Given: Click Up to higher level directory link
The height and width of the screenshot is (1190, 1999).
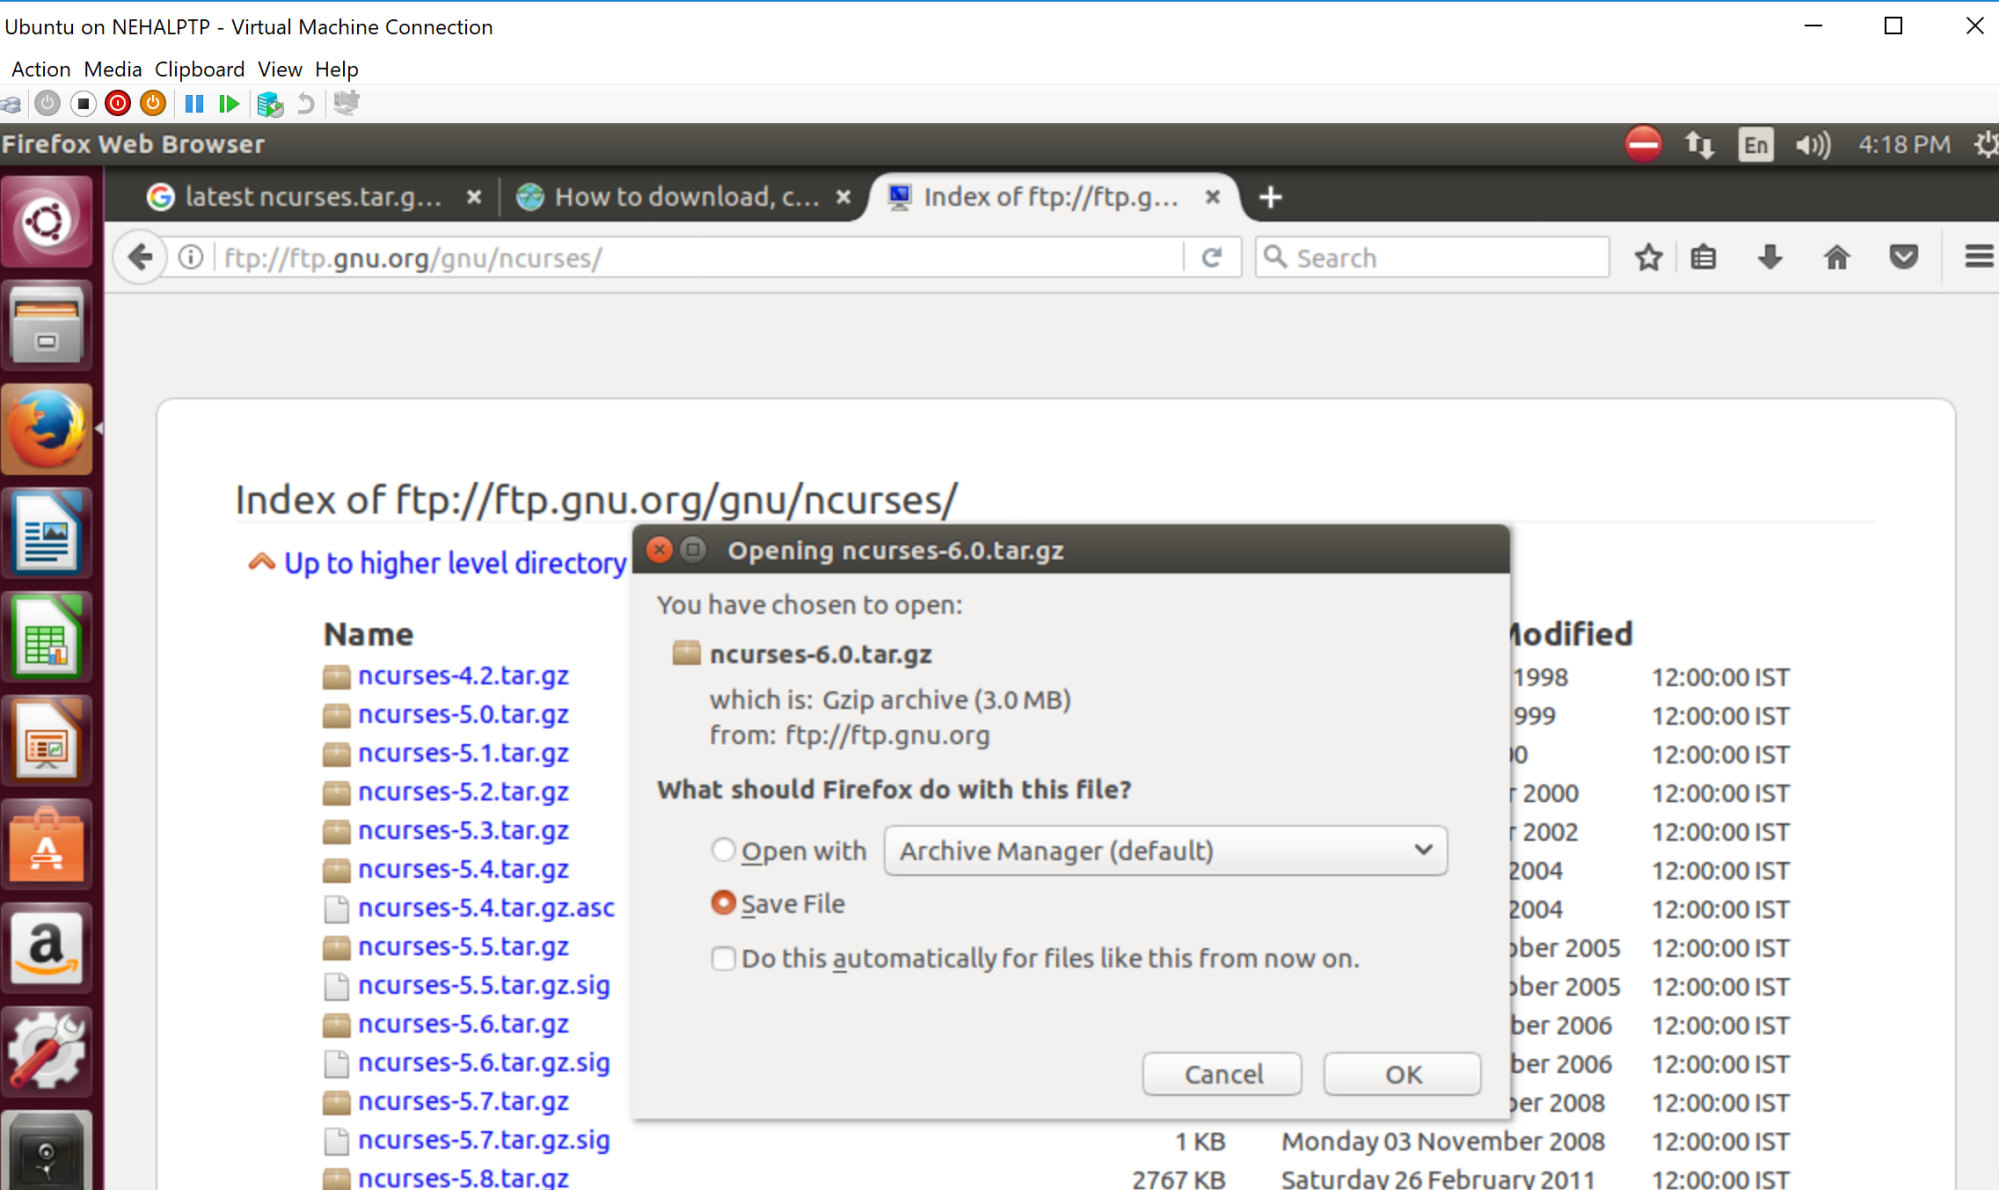Looking at the screenshot, I should click(x=454, y=563).
